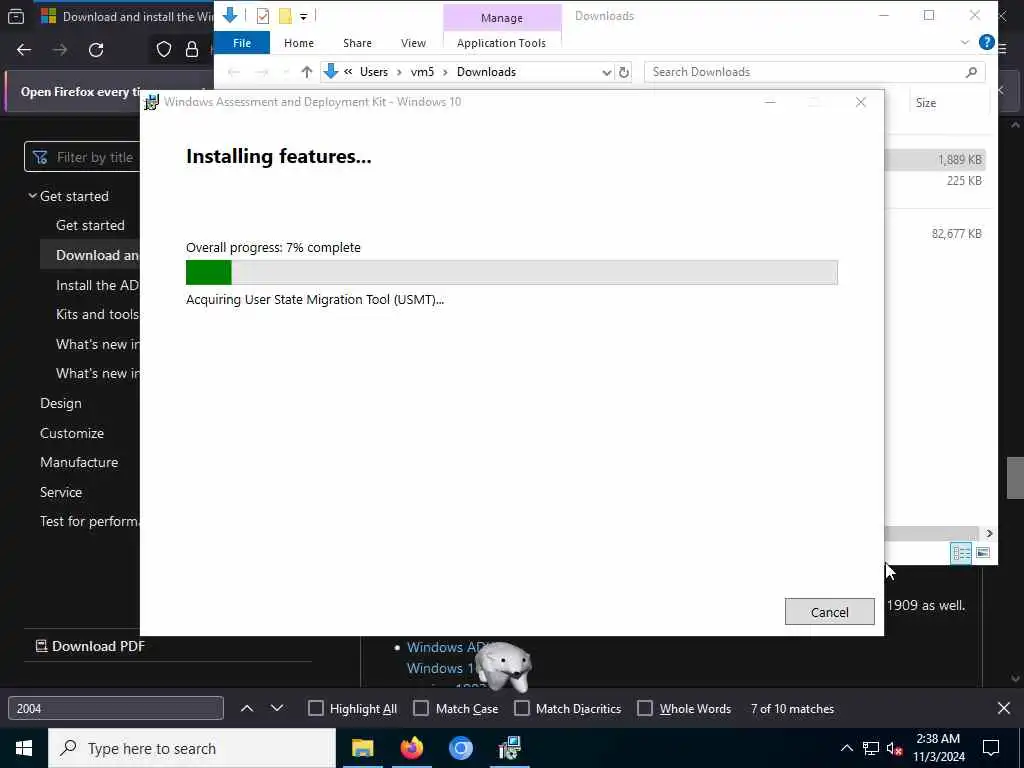Open File tab in Explorer window
This screenshot has height=768, width=1024.
click(242, 43)
